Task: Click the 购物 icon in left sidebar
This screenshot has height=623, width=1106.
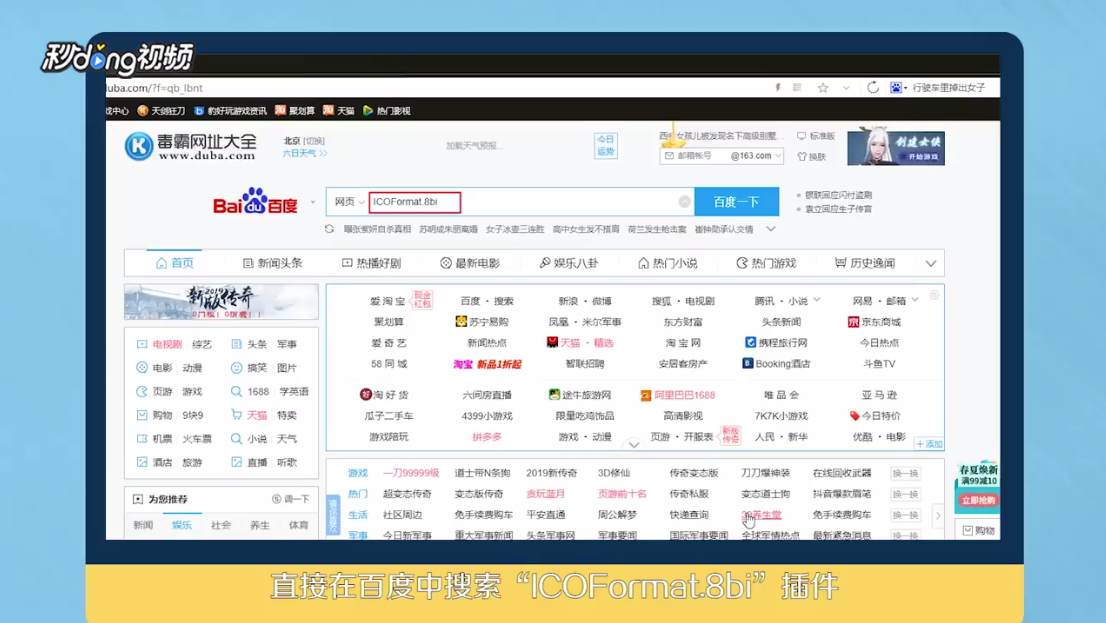Action: [x=142, y=415]
